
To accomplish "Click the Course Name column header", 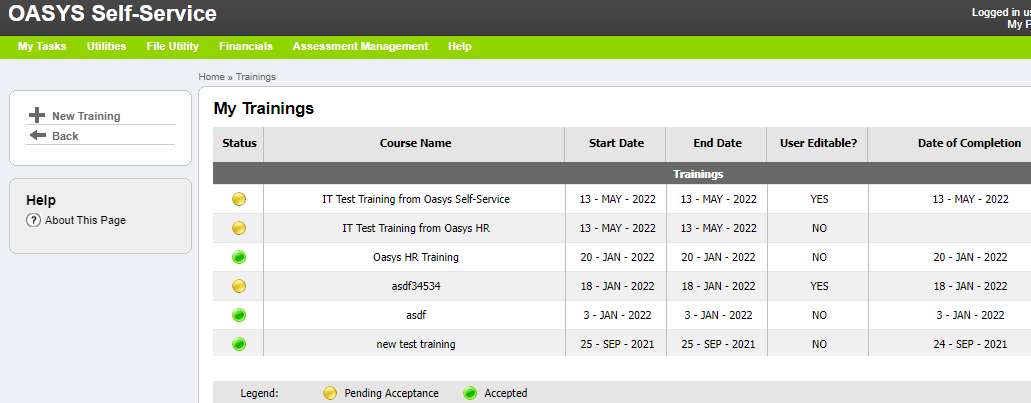I will click(x=416, y=143).
